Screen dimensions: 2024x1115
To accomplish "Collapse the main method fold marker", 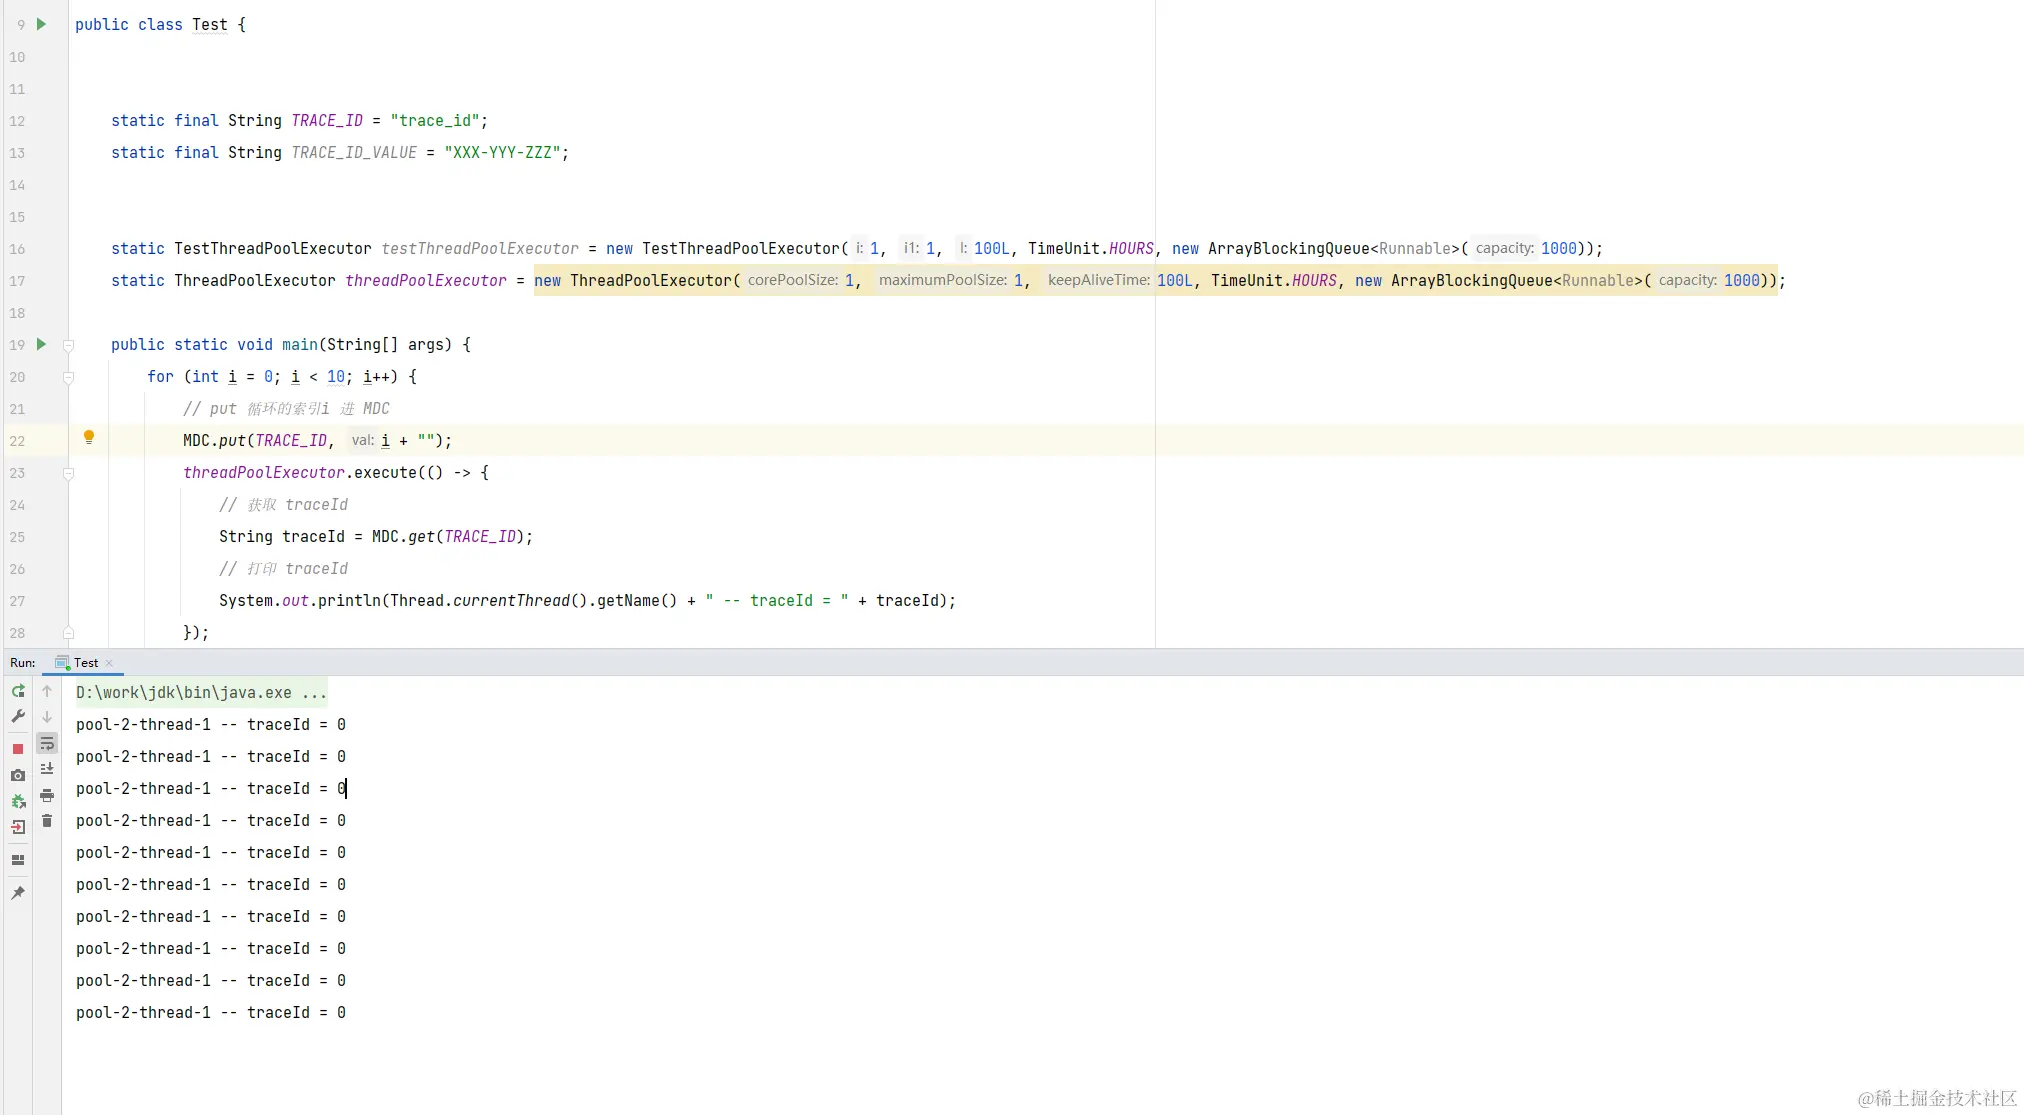I will click(x=69, y=345).
